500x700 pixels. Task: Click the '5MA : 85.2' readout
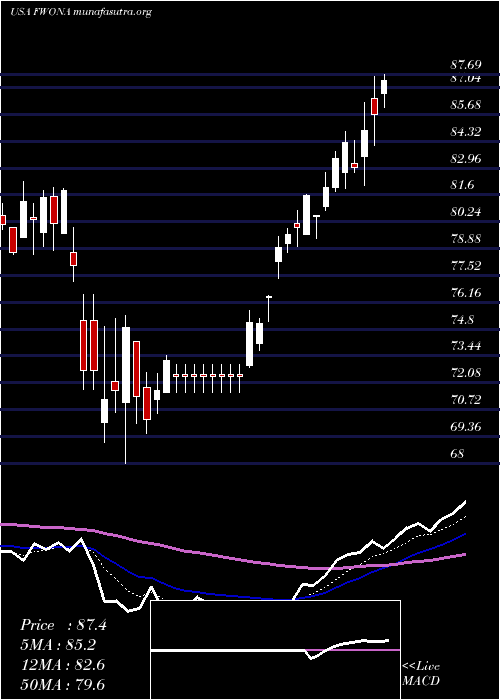(x=58, y=645)
